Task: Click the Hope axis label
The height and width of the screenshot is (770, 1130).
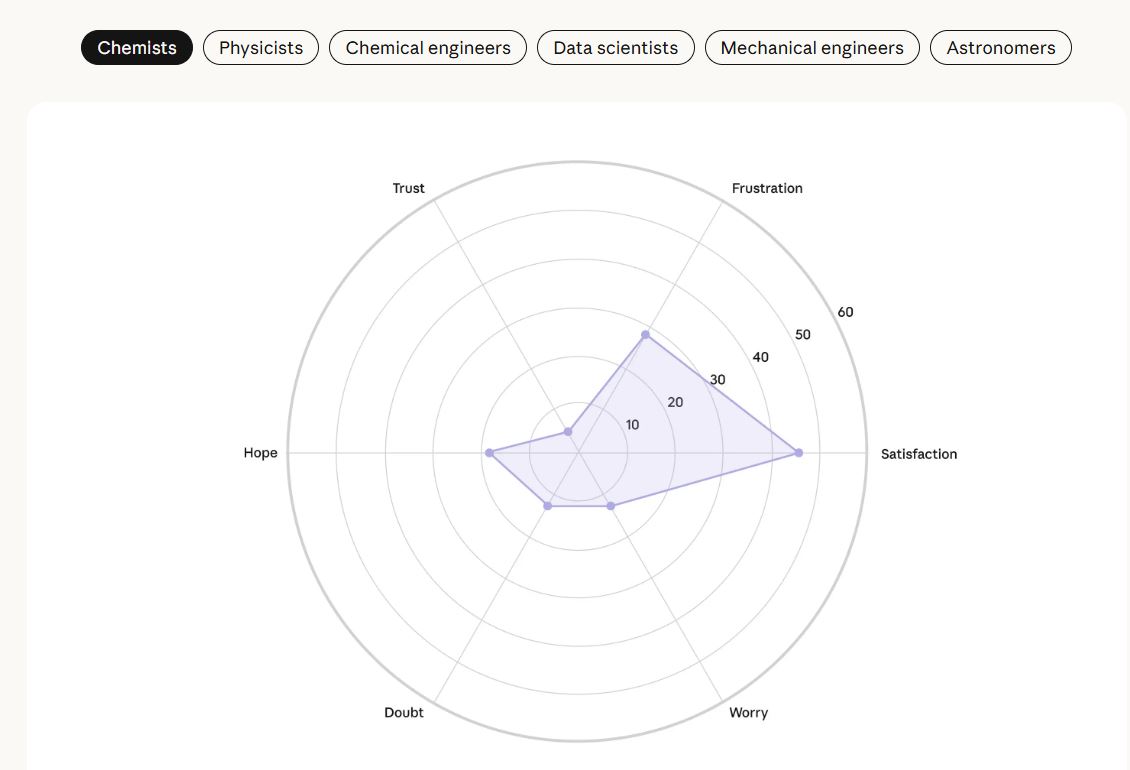Action: point(260,453)
